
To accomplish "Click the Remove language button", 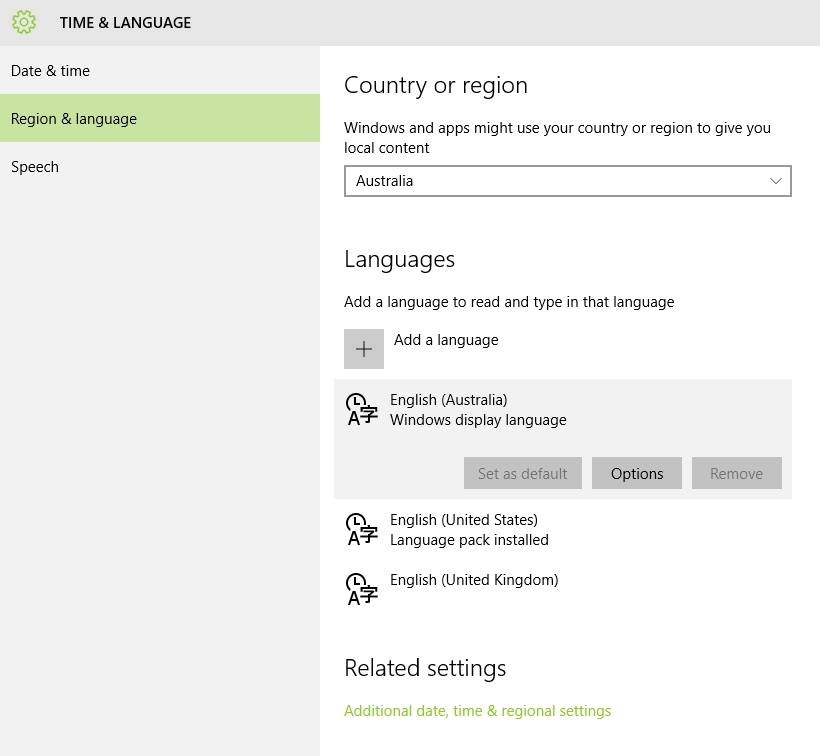I will click(736, 473).
